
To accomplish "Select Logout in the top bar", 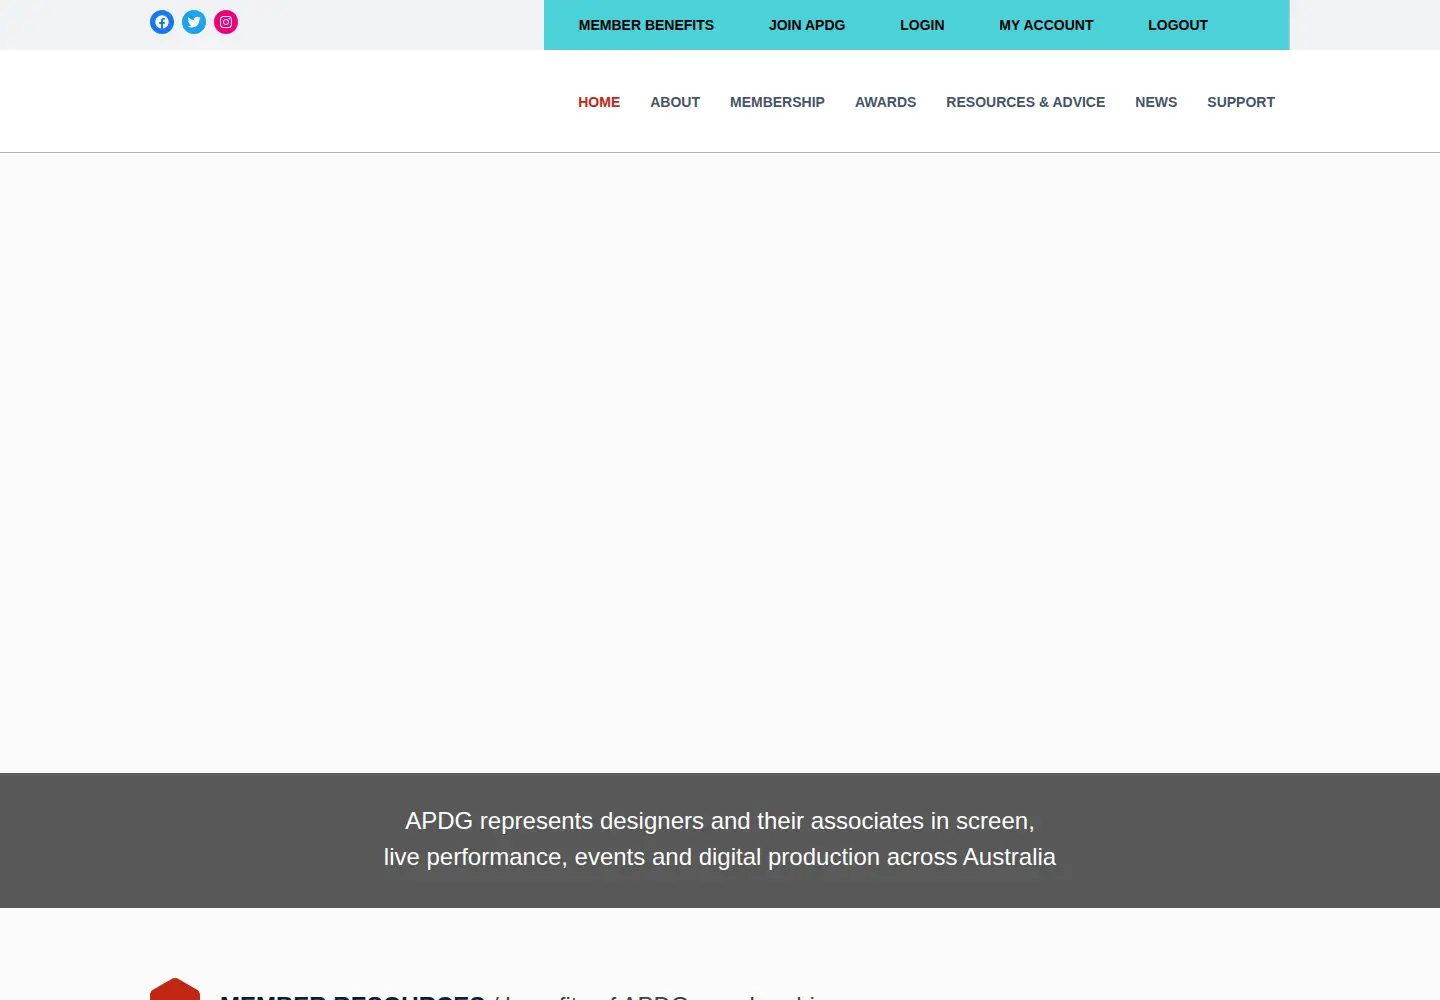I will (1178, 25).
